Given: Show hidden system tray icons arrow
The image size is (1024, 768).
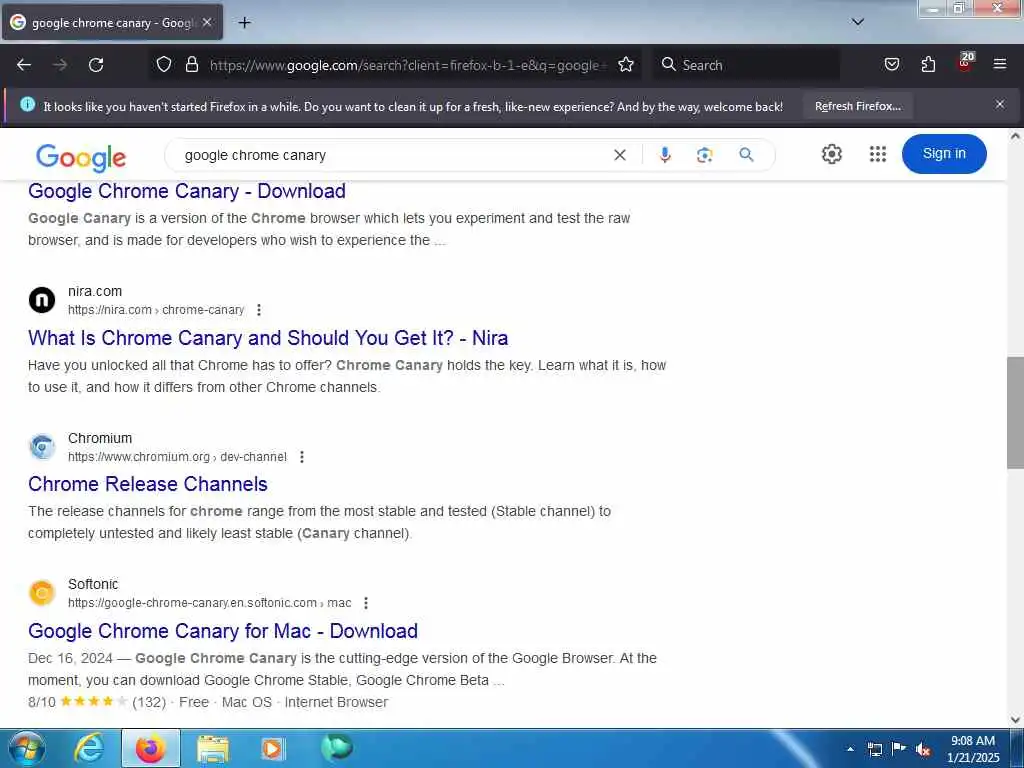Looking at the screenshot, I should 850,749.
